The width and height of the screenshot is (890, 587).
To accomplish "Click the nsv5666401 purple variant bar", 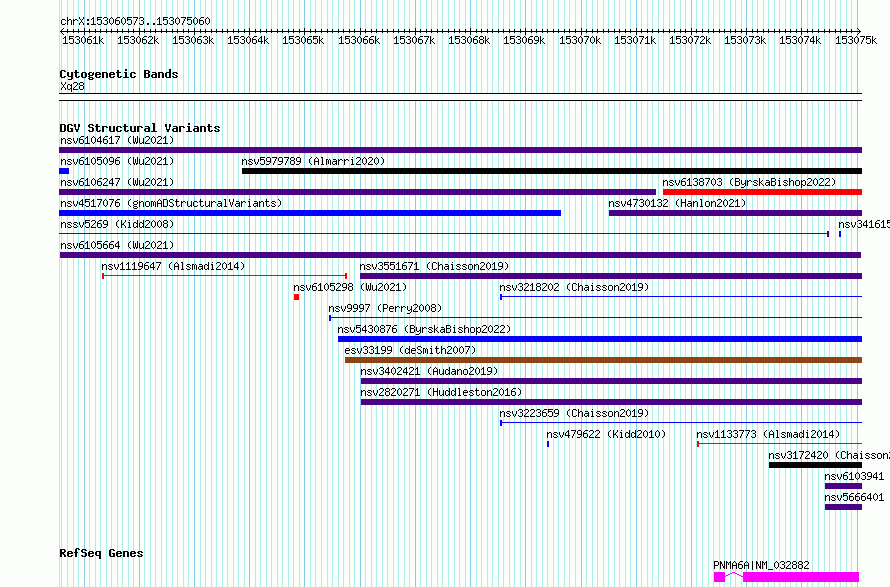I will tap(843, 507).
